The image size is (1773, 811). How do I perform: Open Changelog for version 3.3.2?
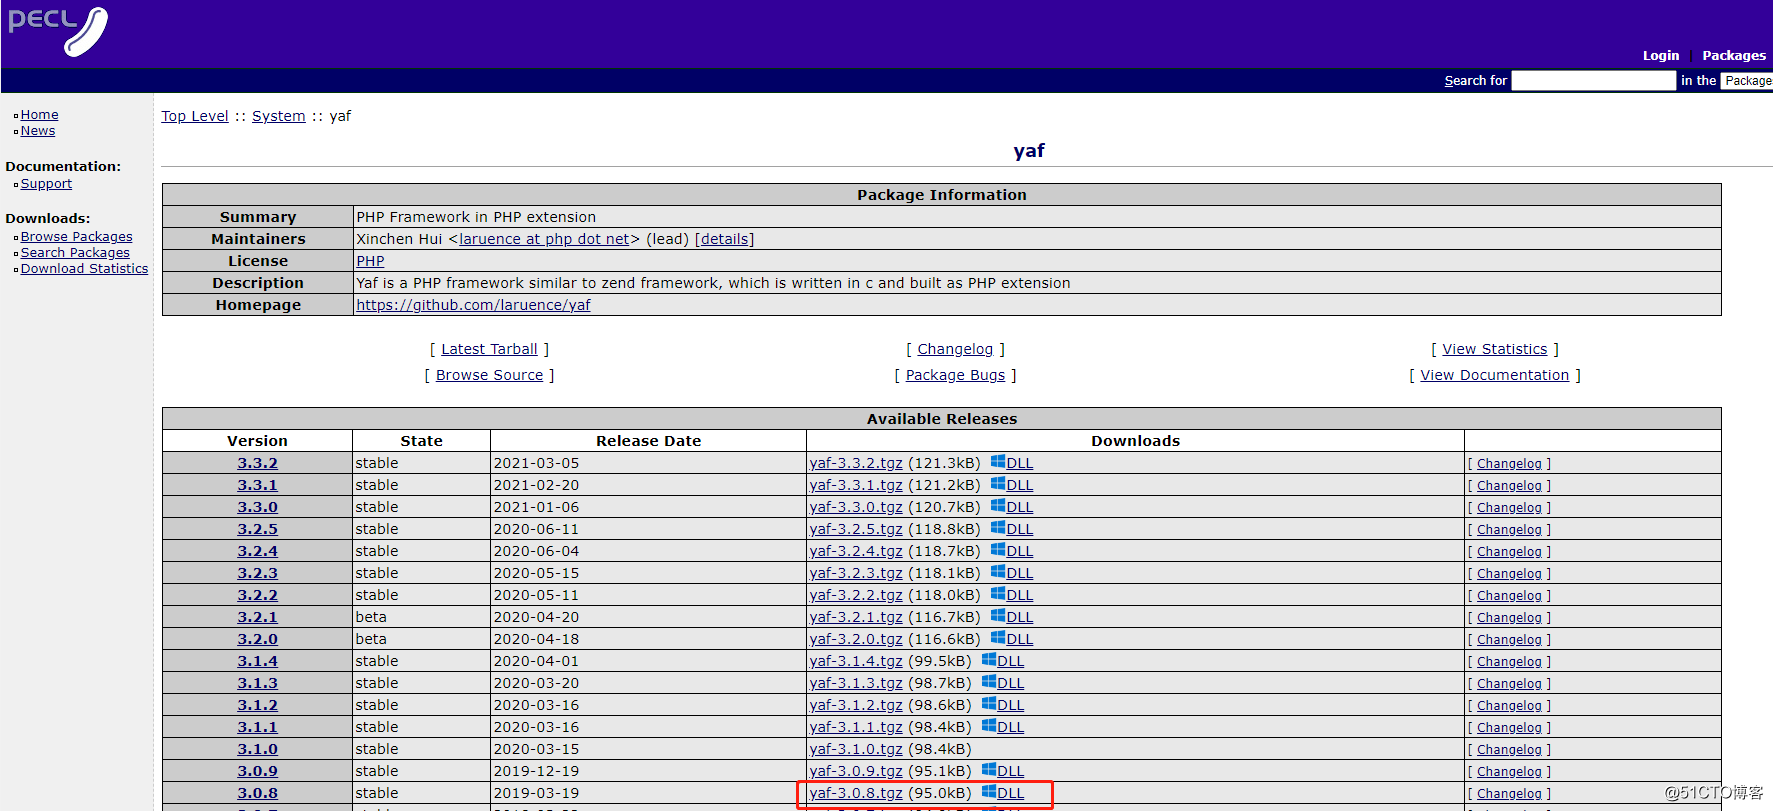click(1509, 464)
